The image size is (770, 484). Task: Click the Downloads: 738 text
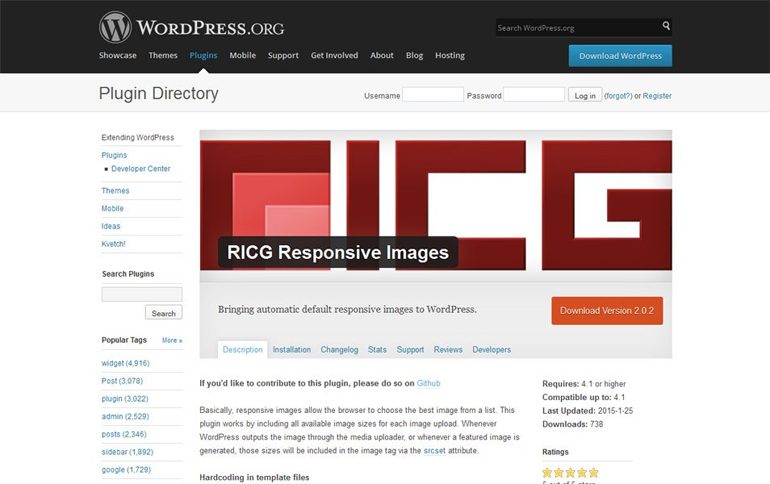coord(573,424)
